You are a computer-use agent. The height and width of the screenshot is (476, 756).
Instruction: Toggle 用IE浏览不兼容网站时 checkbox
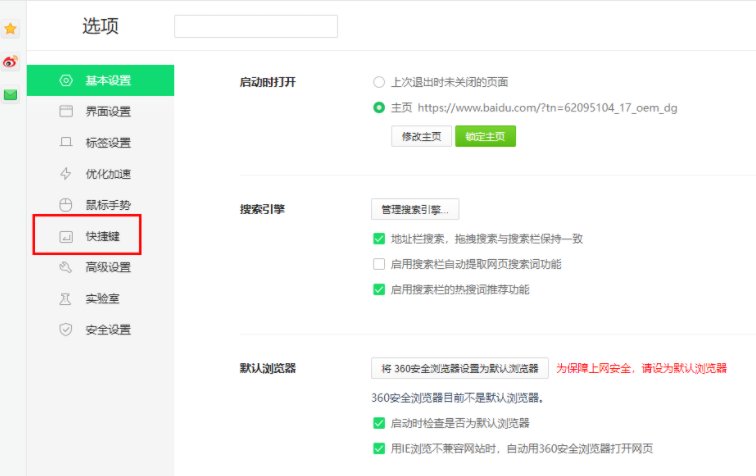point(379,449)
